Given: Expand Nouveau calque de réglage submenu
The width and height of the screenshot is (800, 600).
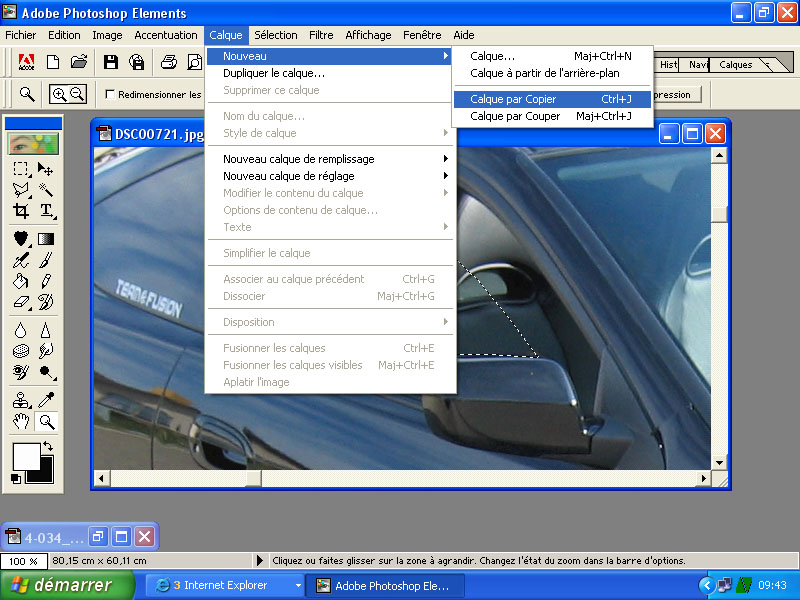Looking at the screenshot, I should pos(330,176).
